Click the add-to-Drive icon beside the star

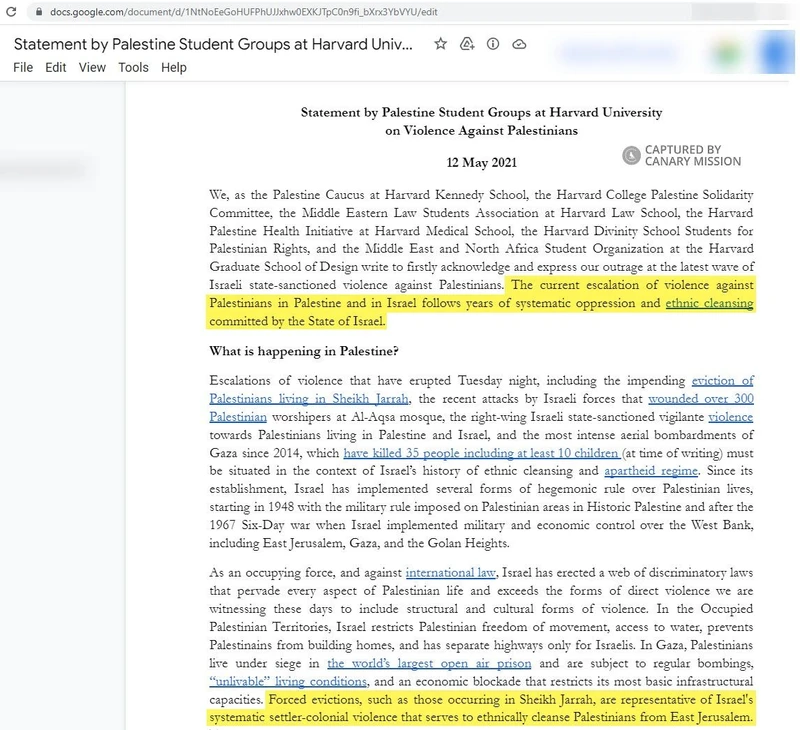tap(466, 45)
